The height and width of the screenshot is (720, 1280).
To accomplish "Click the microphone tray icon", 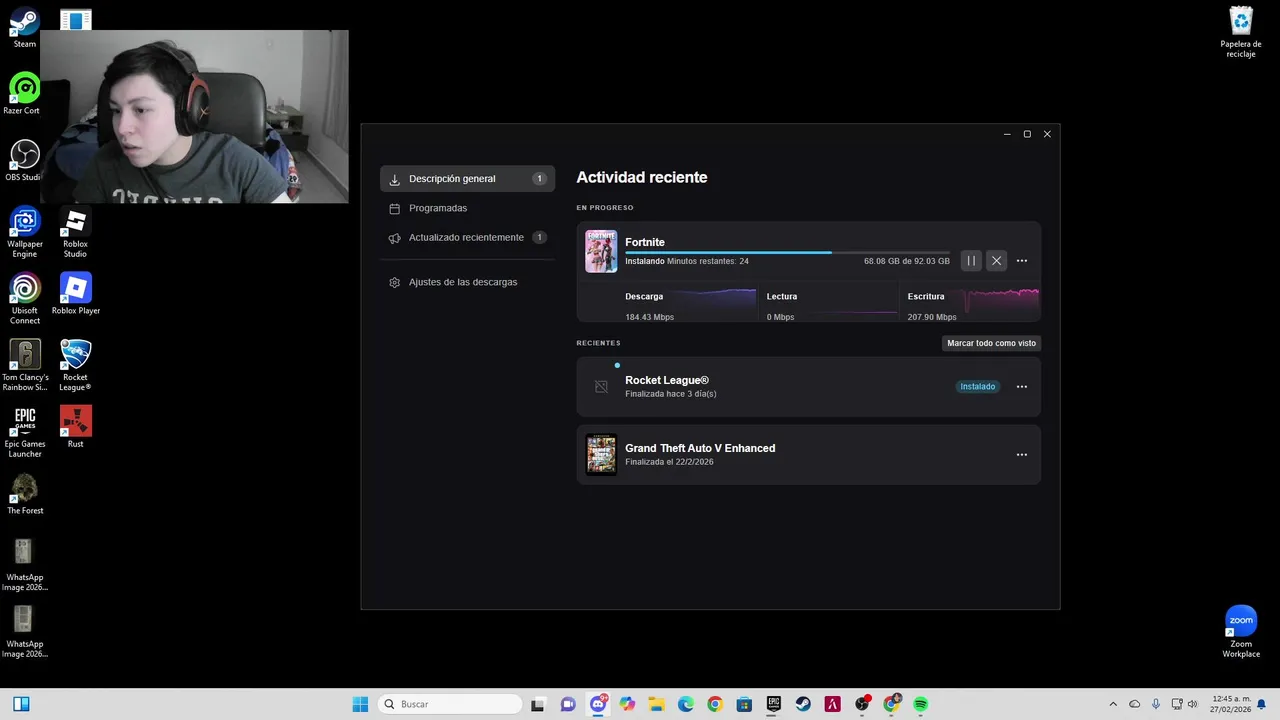I will [1156, 704].
